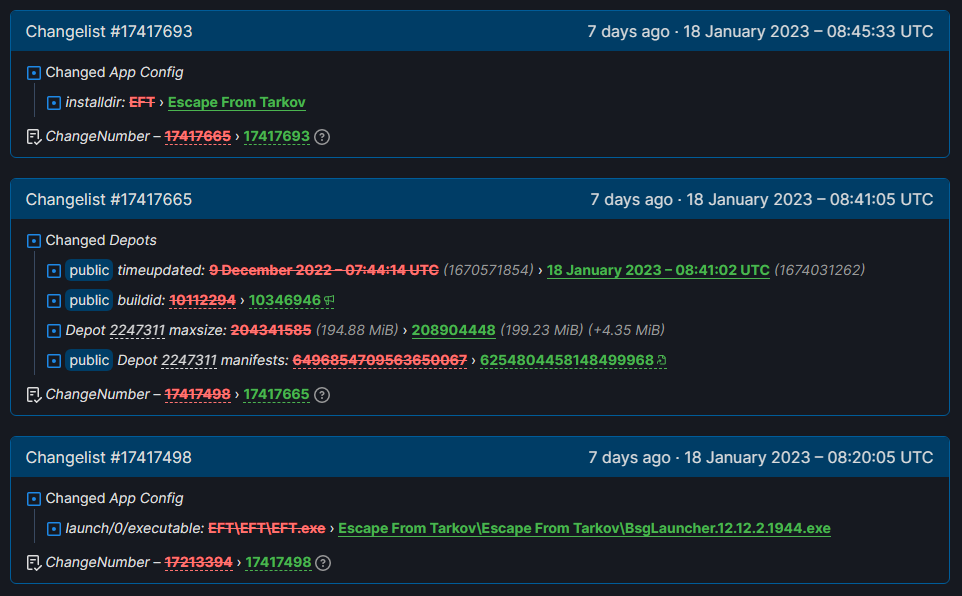Image resolution: width=962 pixels, height=596 pixels.
Task: Click timestamp 18 January 2023 – 08:20:05 UTC
Action: coord(809,457)
